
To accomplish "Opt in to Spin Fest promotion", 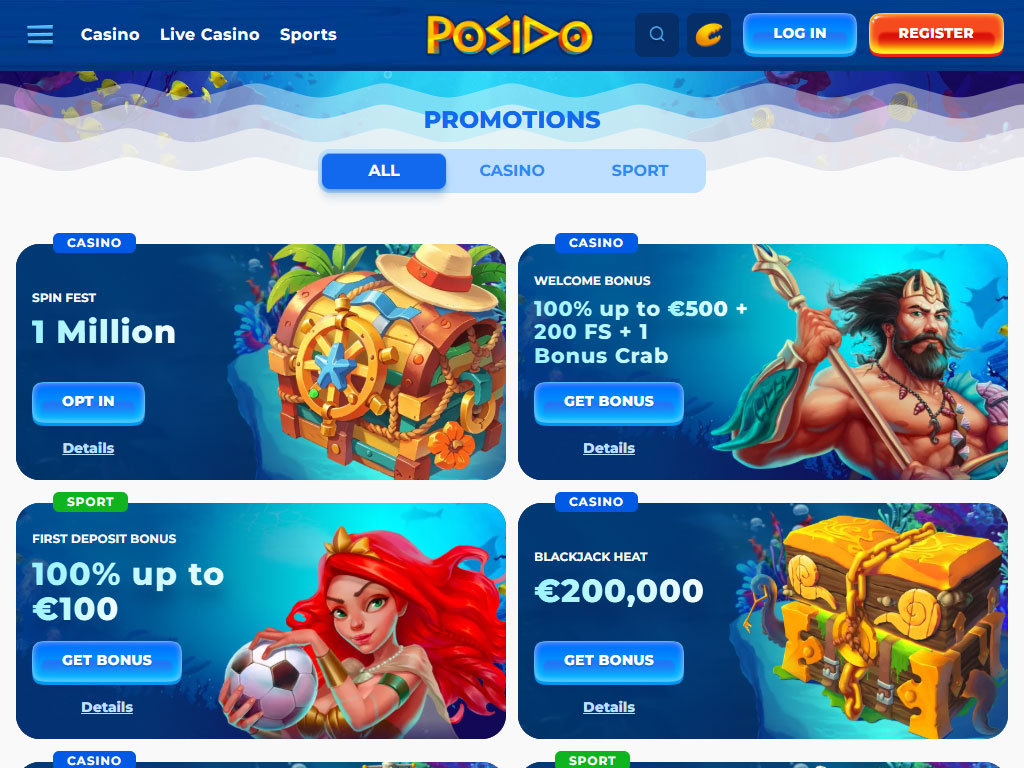I will pyautogui.click(x=88, y=402).
